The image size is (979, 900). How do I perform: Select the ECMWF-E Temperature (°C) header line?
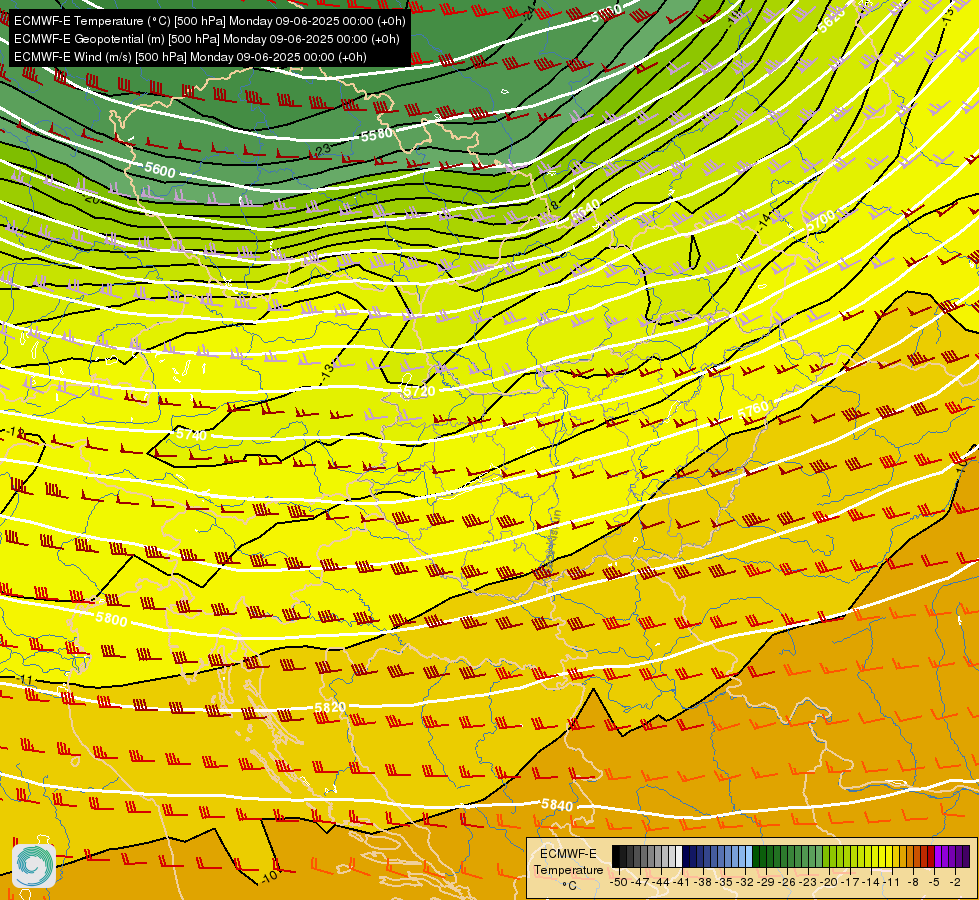tap(210, 21)
